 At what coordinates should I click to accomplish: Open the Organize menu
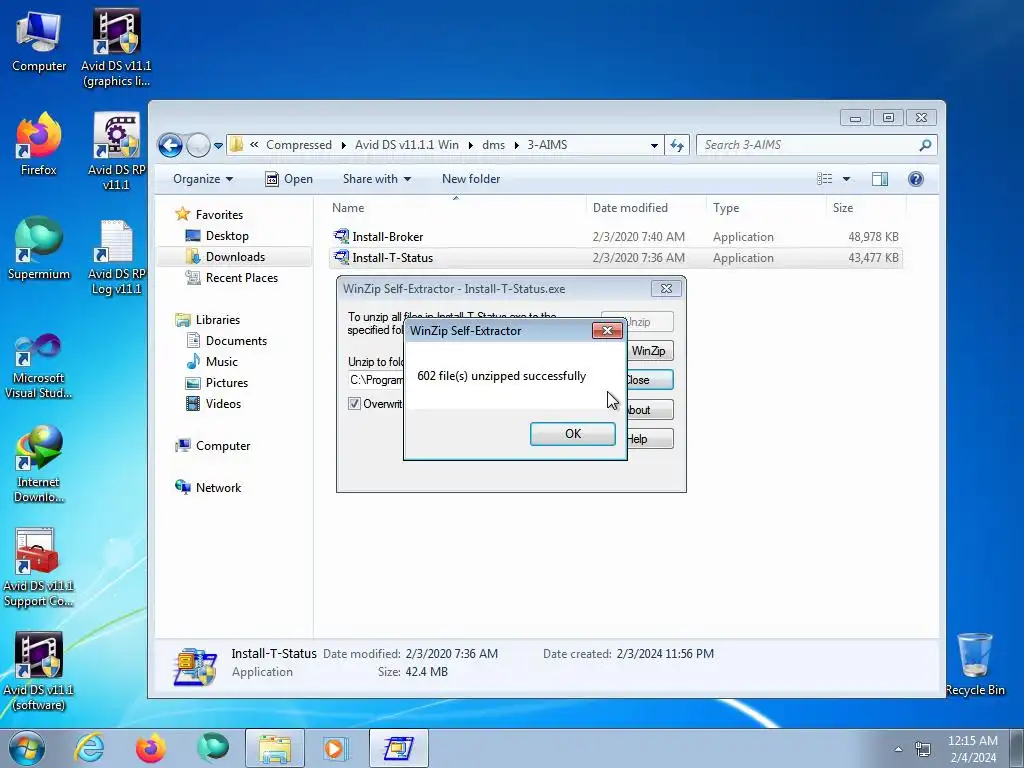pyautogui.click(x=203, y=179)
